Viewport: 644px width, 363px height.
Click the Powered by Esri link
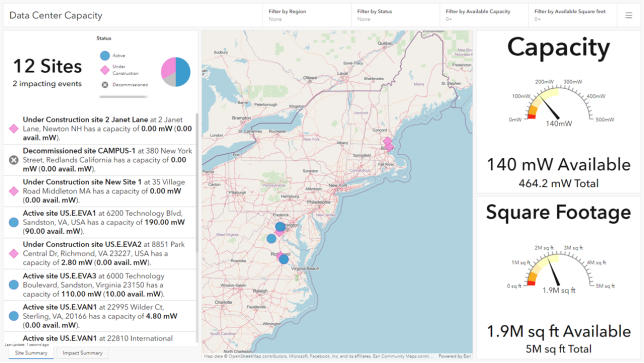(x=455, y=356)
